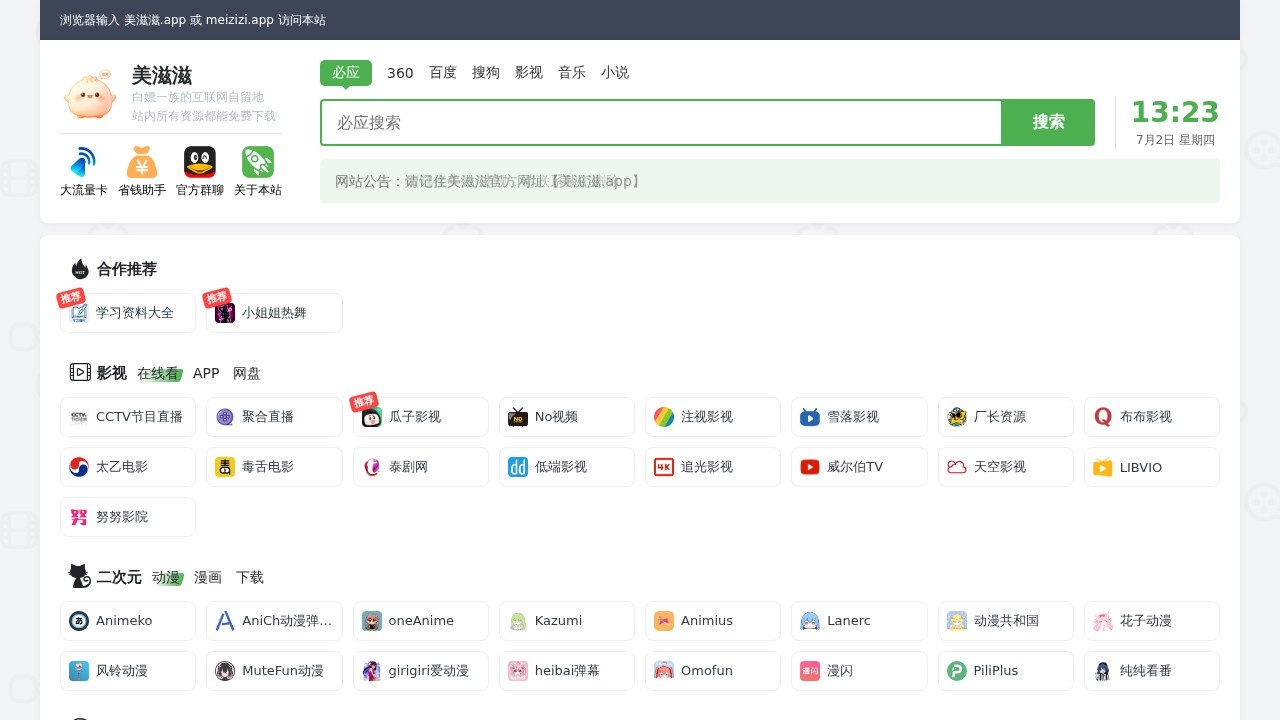Screen dimensions: 1280x720
Task: Open 纯纯看番 site card
Action: [x=1152, y=671]
